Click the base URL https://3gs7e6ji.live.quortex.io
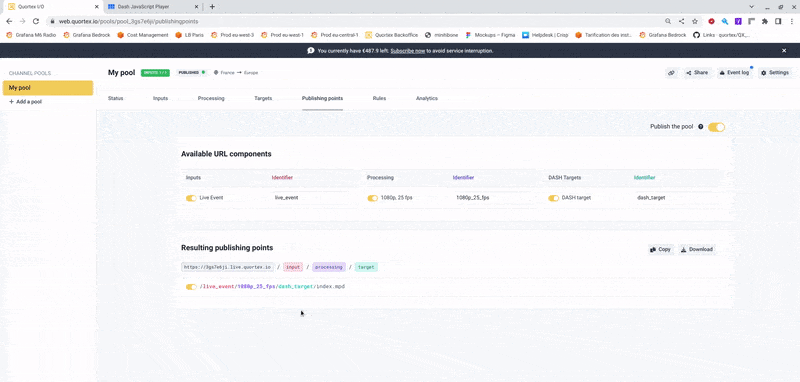This screenshot has height=382, width=800. tap(227, 267)
